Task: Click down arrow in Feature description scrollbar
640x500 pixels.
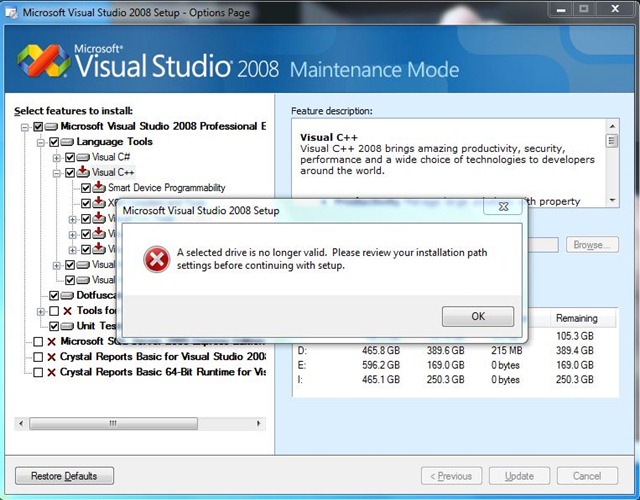Action: 612,200
